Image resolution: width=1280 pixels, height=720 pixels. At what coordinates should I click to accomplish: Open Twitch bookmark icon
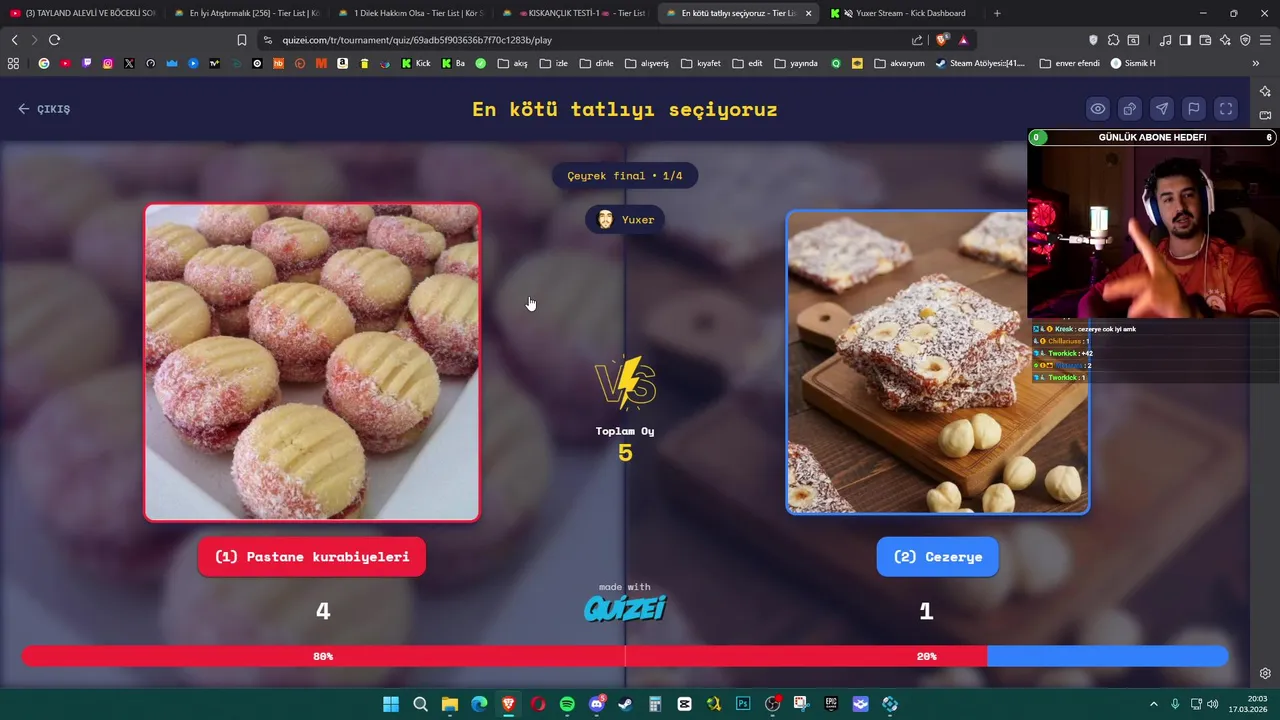click(x=87, y=63)
